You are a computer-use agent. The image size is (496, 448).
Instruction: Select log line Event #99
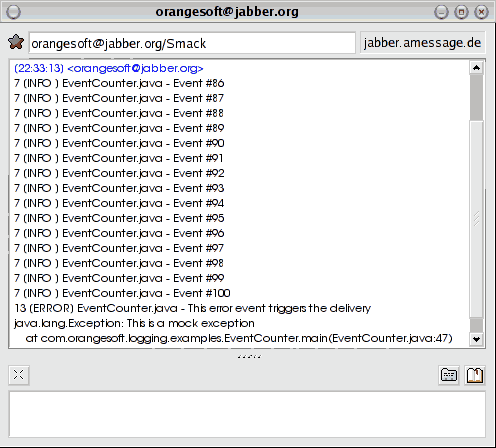(119, 278)
